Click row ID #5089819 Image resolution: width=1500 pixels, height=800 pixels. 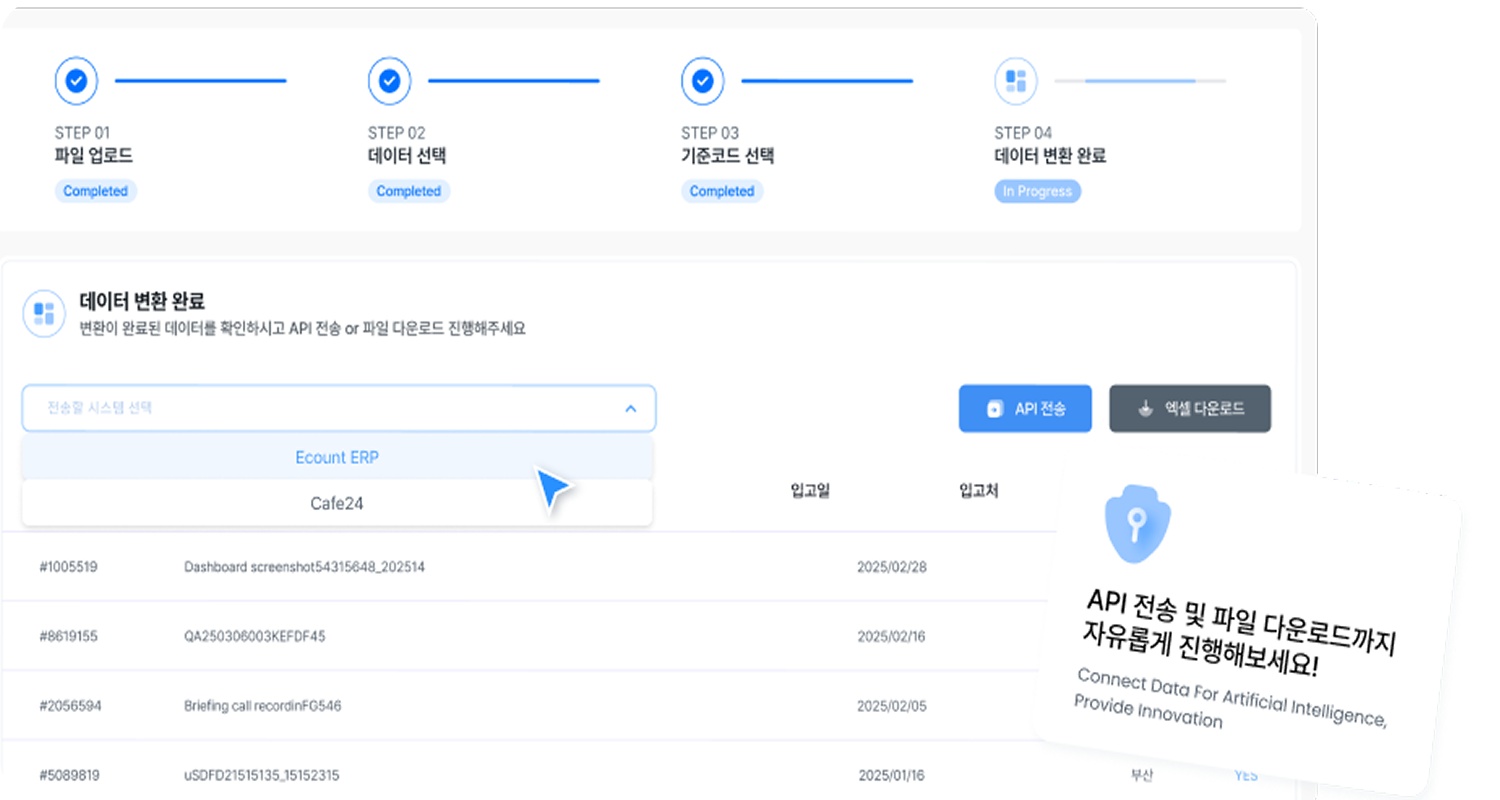coord(69,775)
